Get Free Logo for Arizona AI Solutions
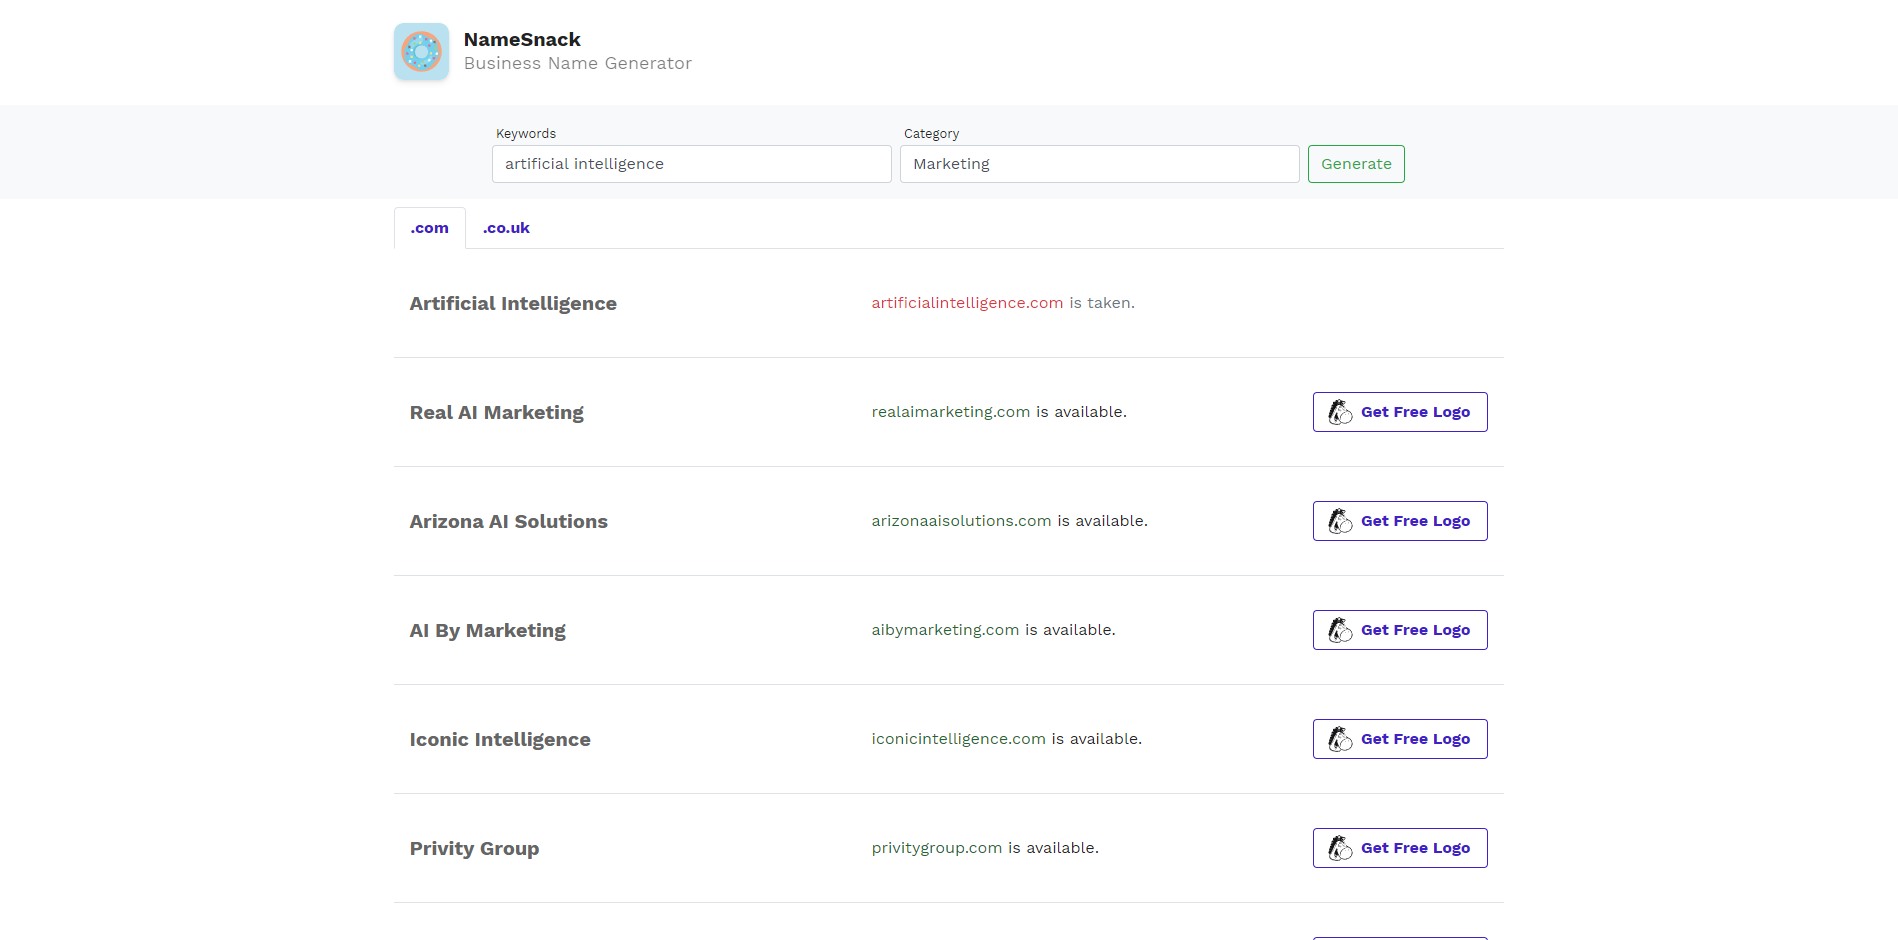This screenshot has width=1898, height=940. pos(1400,521)
